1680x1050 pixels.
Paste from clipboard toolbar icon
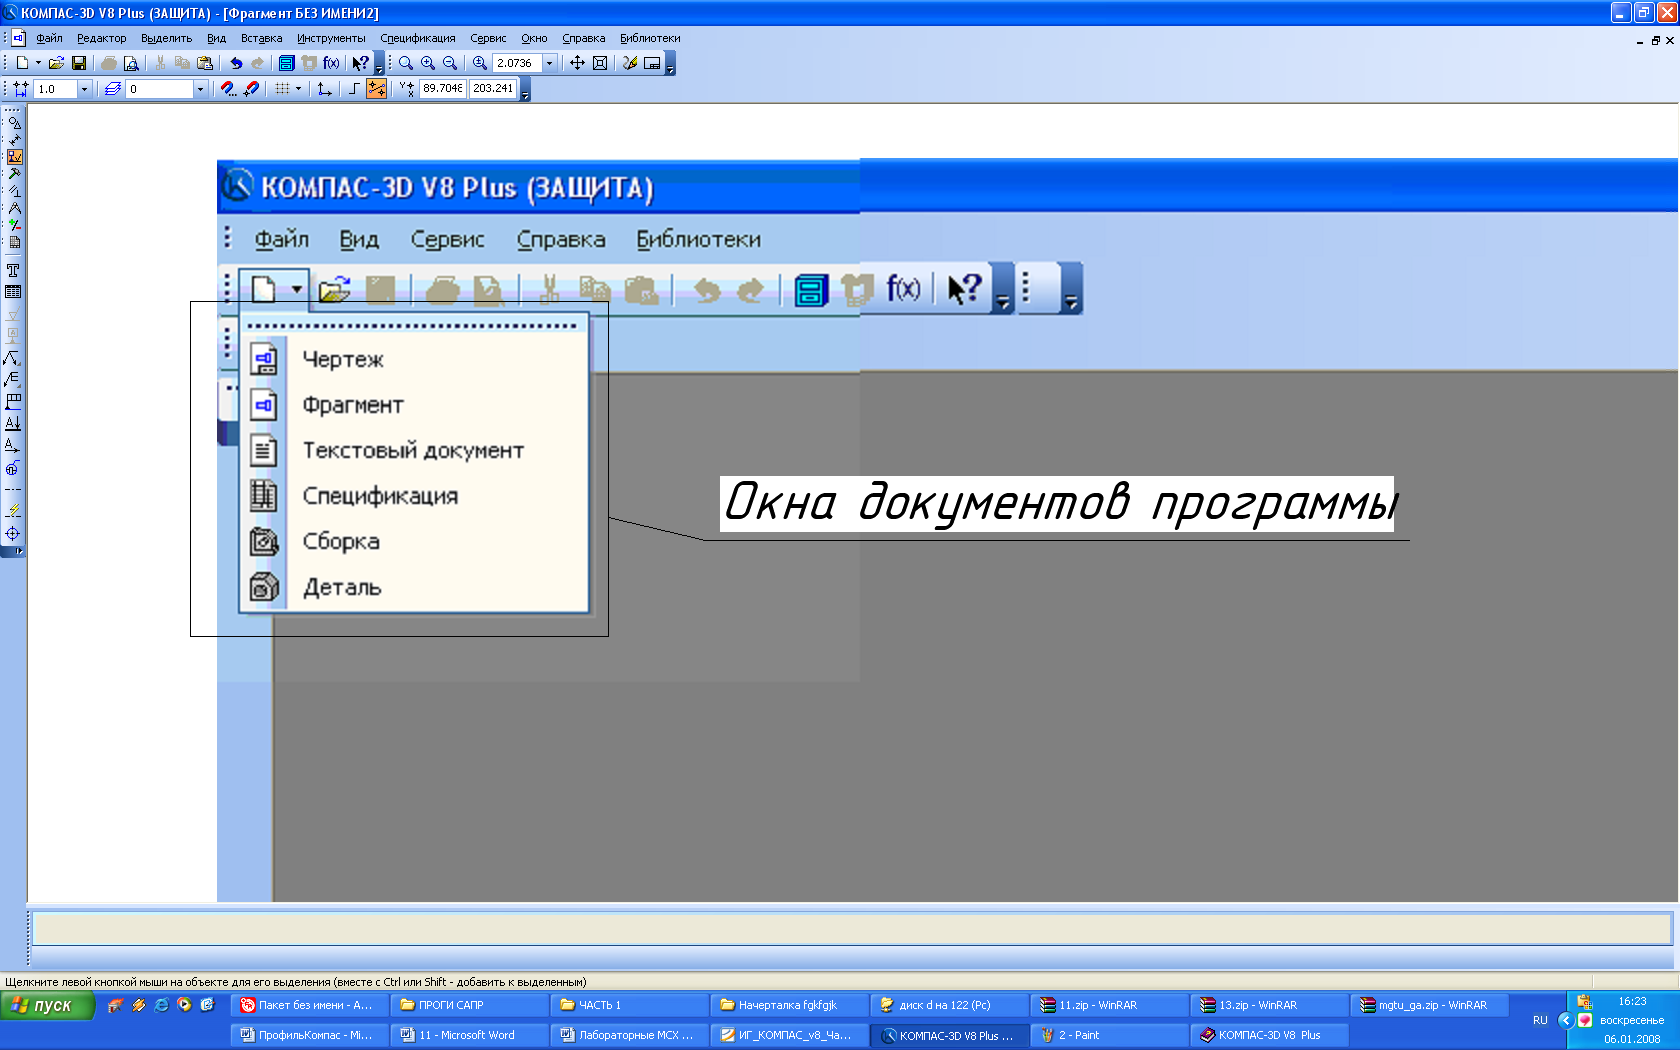coord(205,63)
